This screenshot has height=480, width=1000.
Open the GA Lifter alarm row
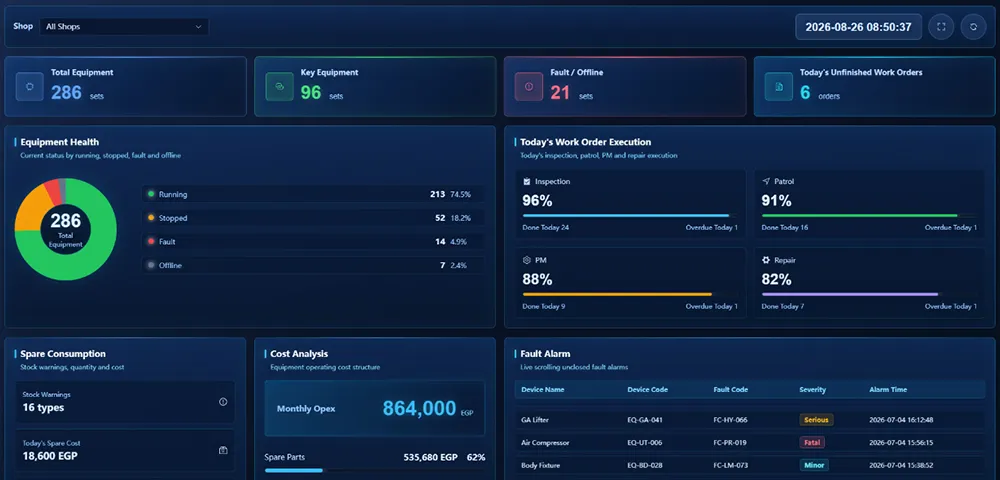(749, 420)
